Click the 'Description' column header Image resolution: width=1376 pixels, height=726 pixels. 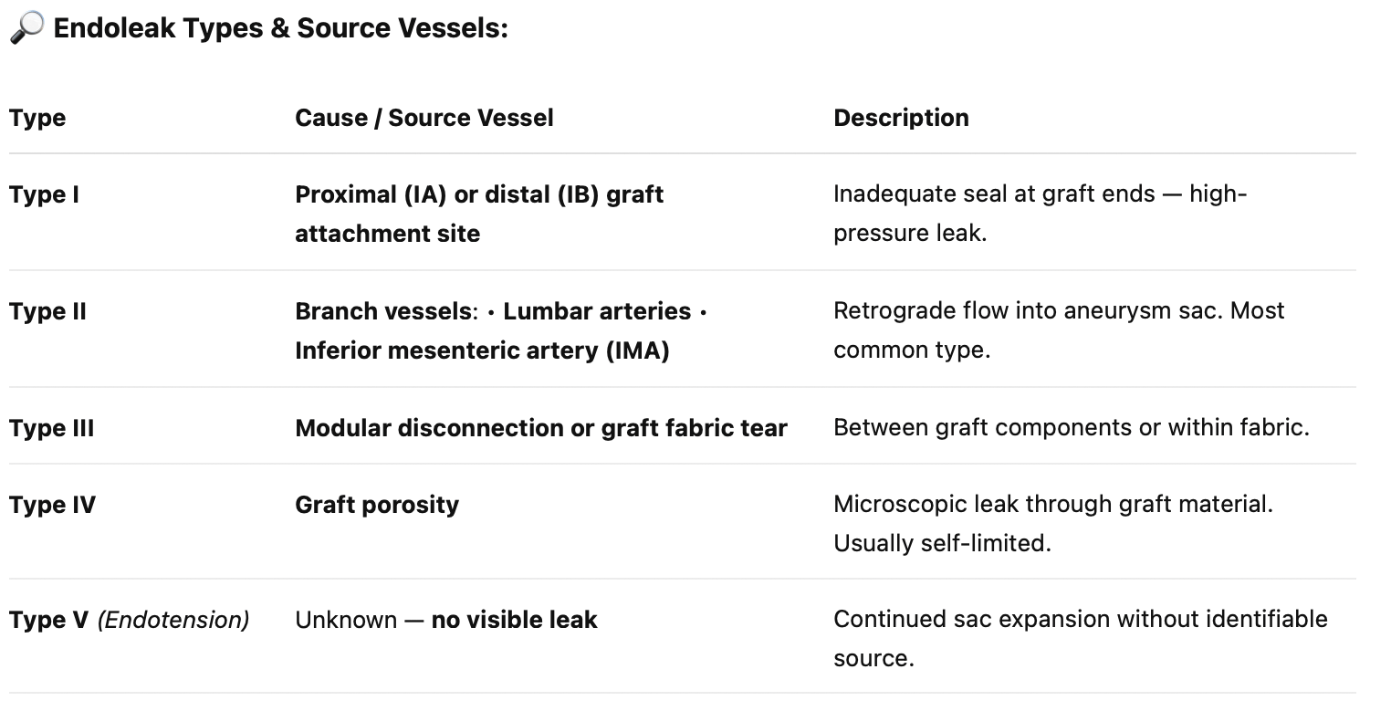coord(901,118)
